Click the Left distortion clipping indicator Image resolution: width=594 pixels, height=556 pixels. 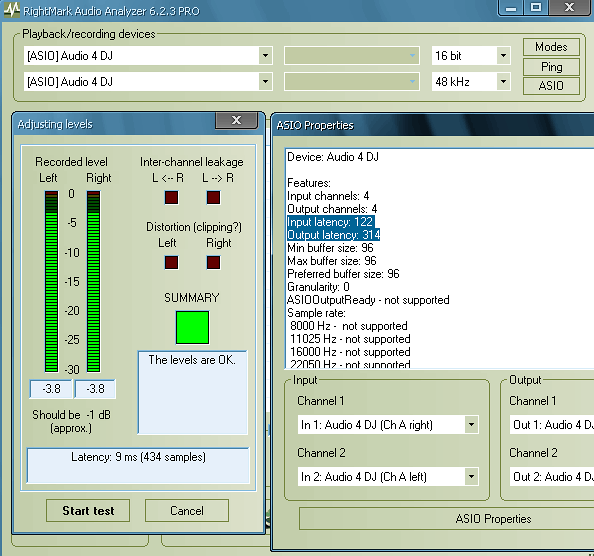click(x=172, y=262)
